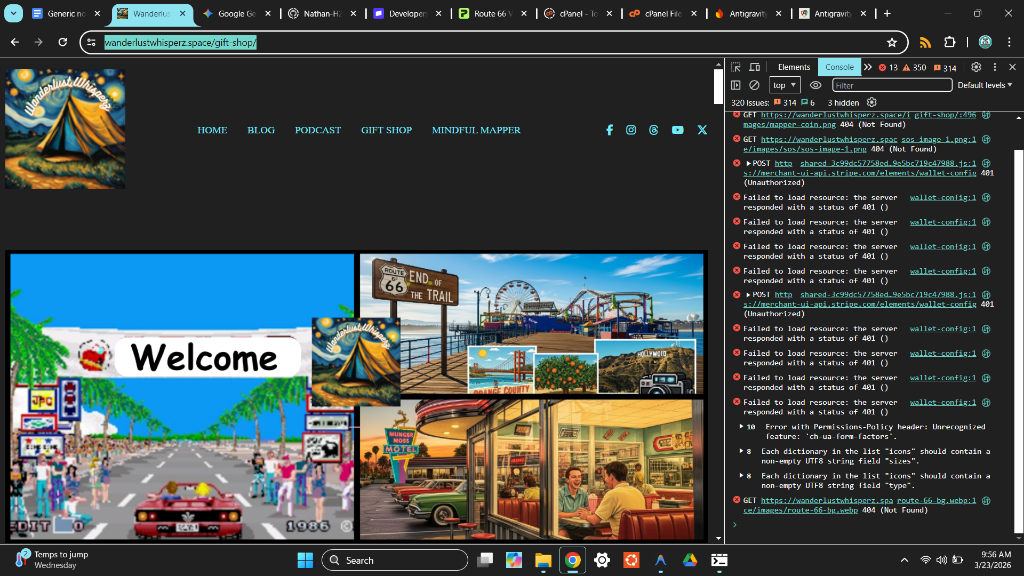
Task: Clear the console with the clear icon
Action: coord(755,85)
